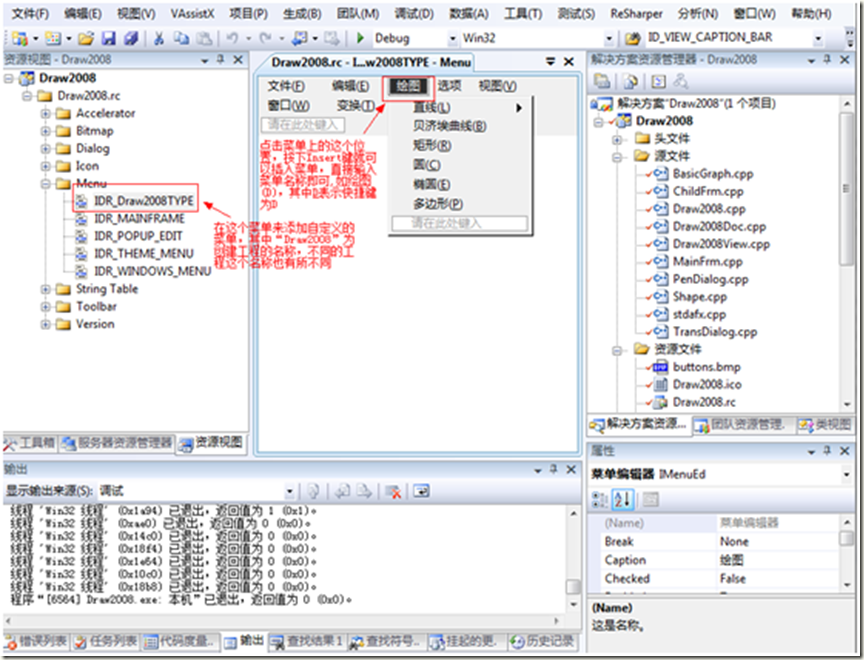Click the Show All Files icon in Solution Explorer
This screenshot has width=864, height=660.
click(x=630, y=82)
